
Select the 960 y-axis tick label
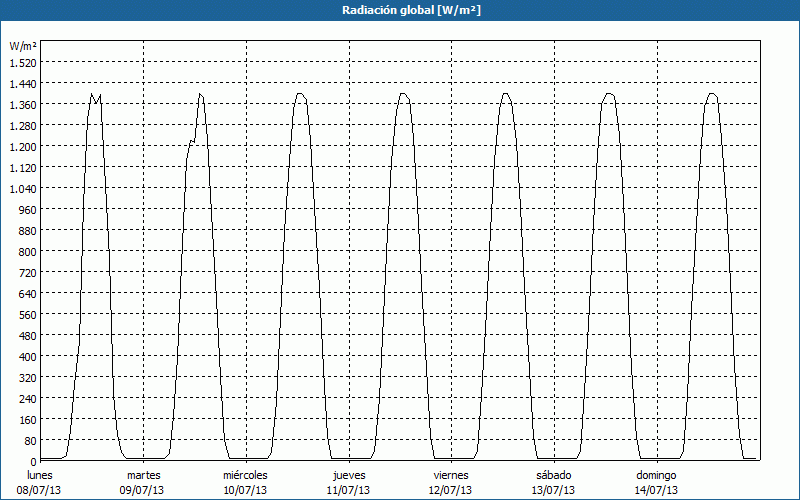[26, 210]
